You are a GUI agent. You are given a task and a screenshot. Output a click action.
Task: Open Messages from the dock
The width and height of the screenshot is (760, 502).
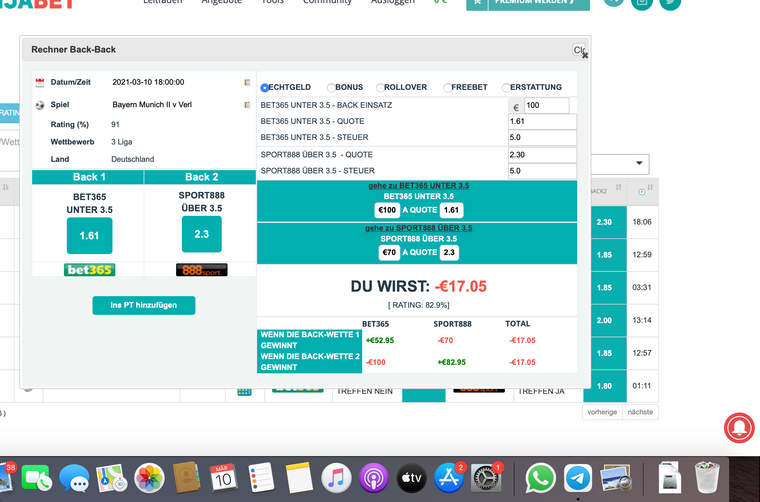74,479
